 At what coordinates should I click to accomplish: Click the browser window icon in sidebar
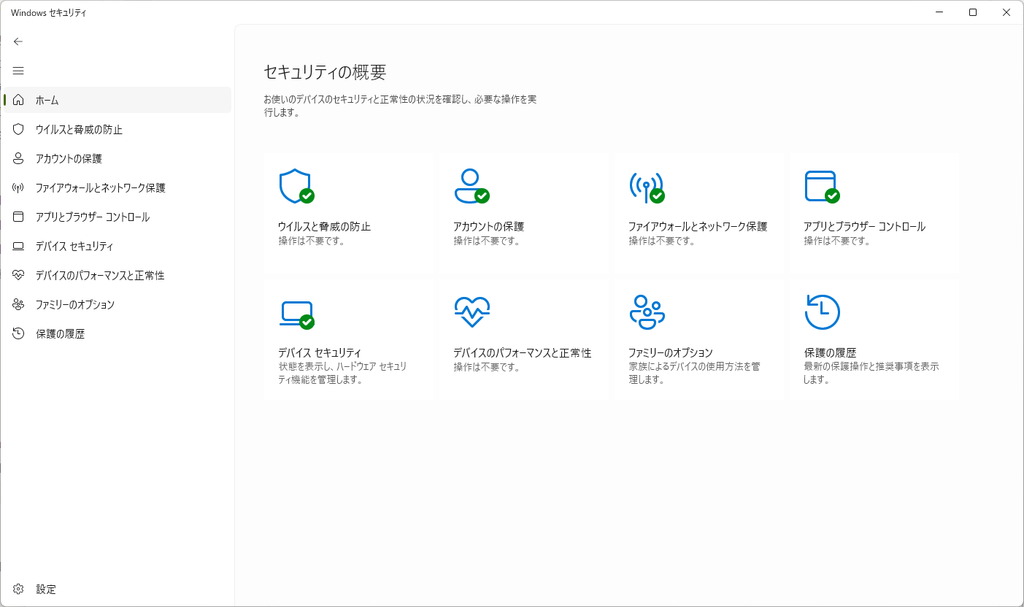(x=18, y=216)
